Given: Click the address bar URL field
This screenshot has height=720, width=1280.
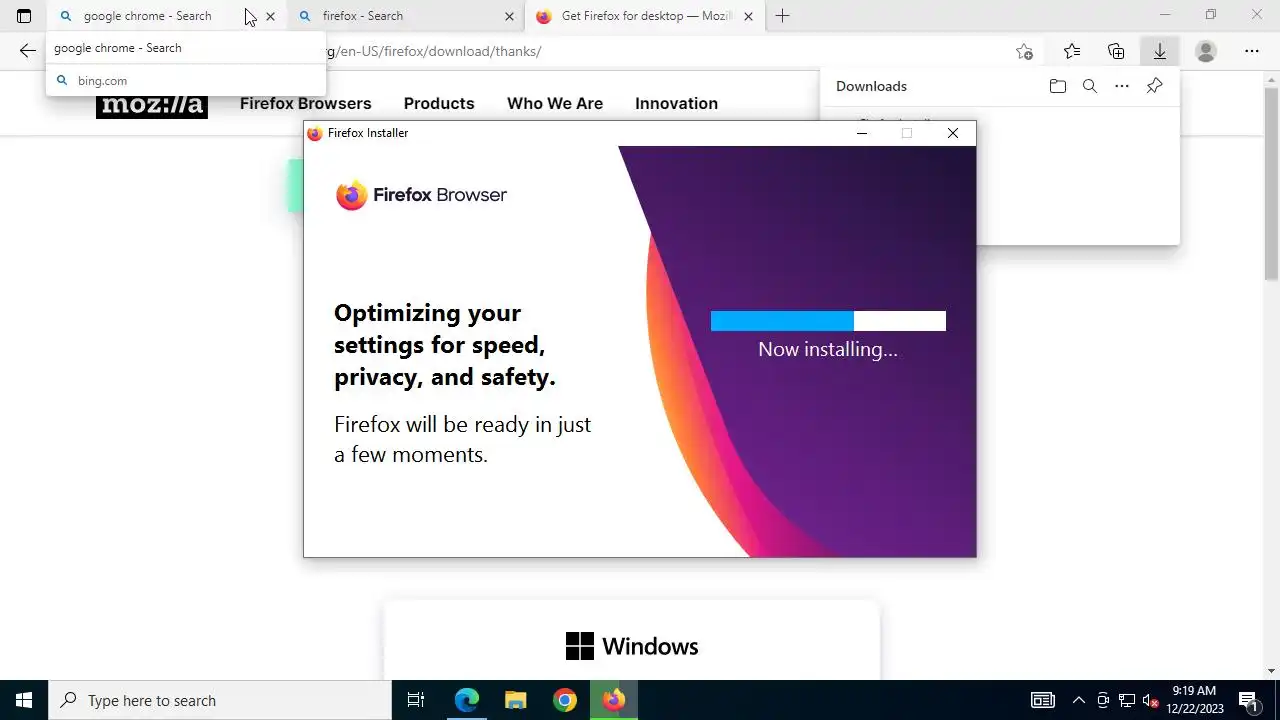Looking at the screenshot, I should (x=660, y=51).
